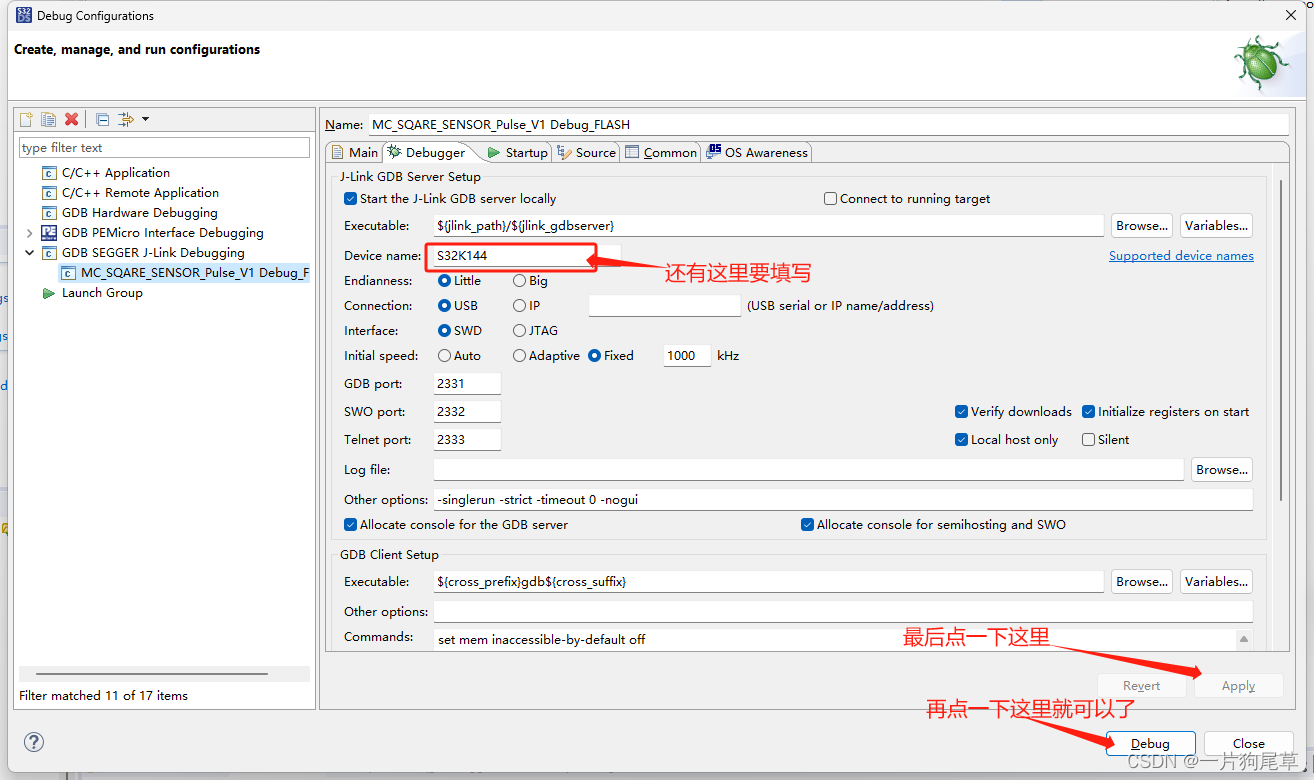Click the bug icon on Debugger tab
The height and width of the screenshot is (780, 1314).
pos(395,152)
